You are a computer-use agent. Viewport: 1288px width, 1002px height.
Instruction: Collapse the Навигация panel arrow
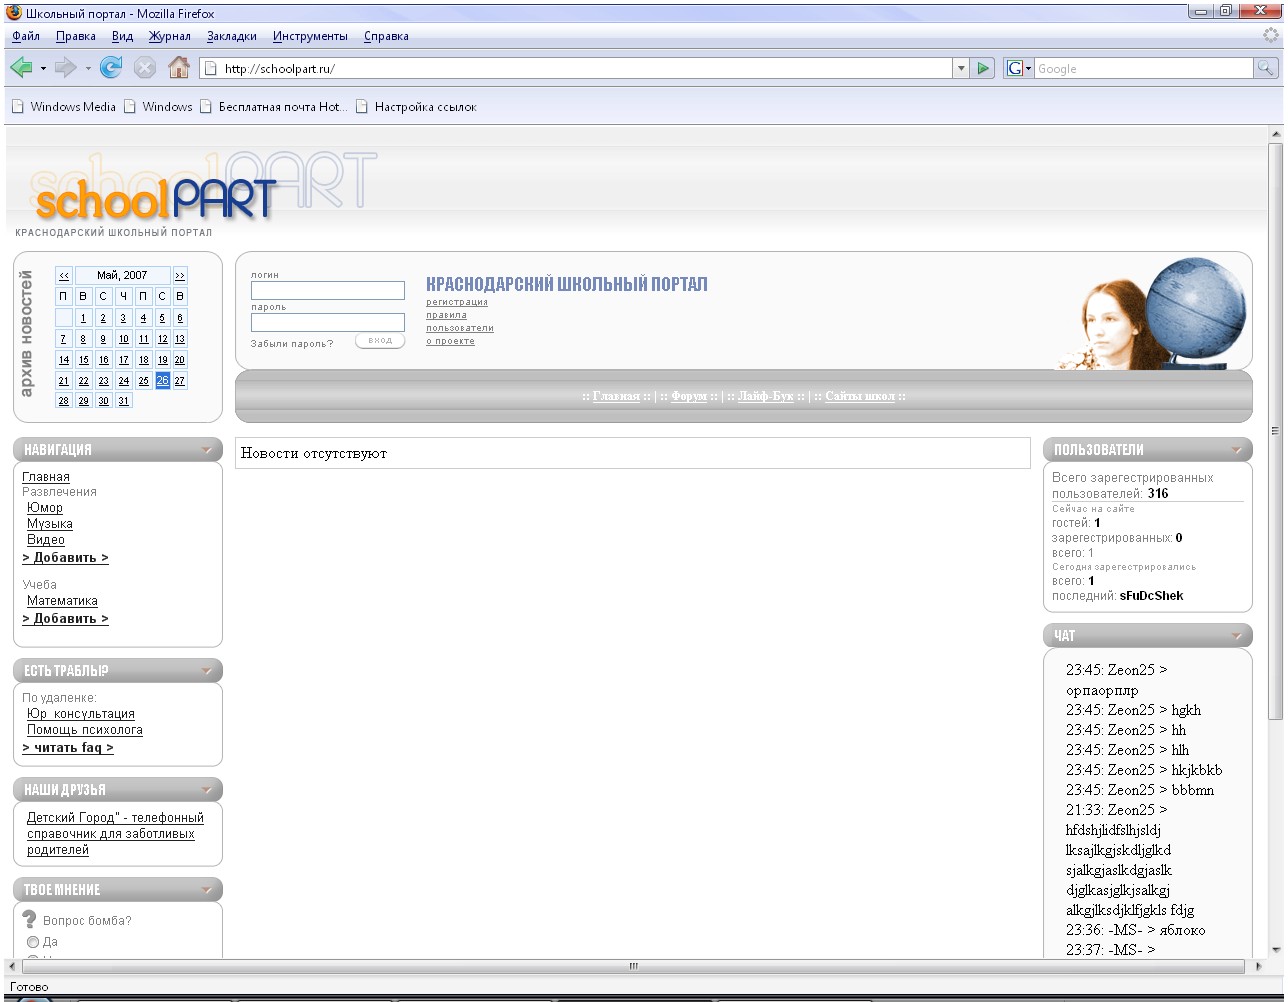[x=207, y=450]
